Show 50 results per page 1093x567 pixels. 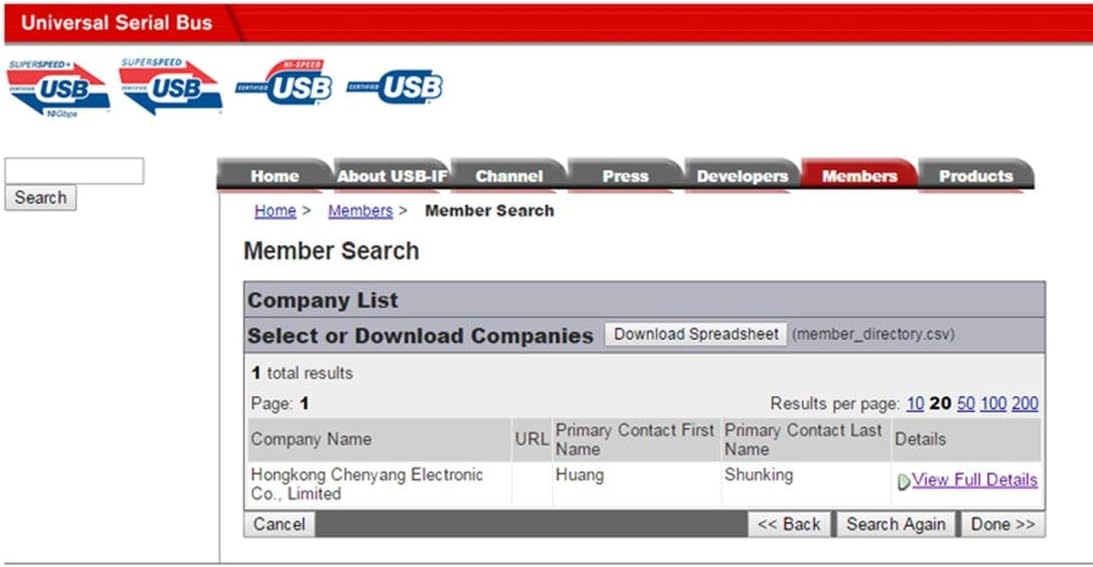[x=965, y=403]
